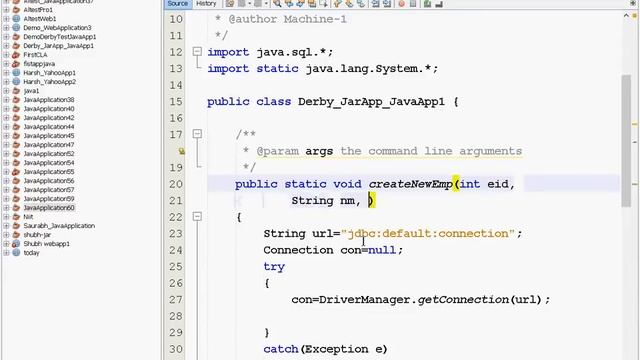
Task: Expand the Saurabh_JavaApplication node
Action: pos(6,226)
